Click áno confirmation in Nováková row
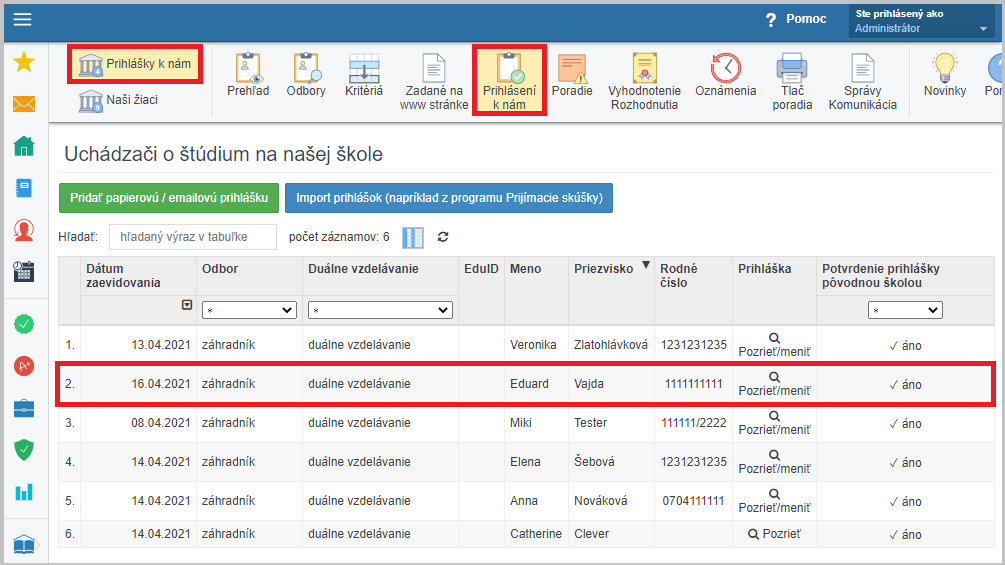The height and width of the screenshot is (565, 1005). coord(905,502)
